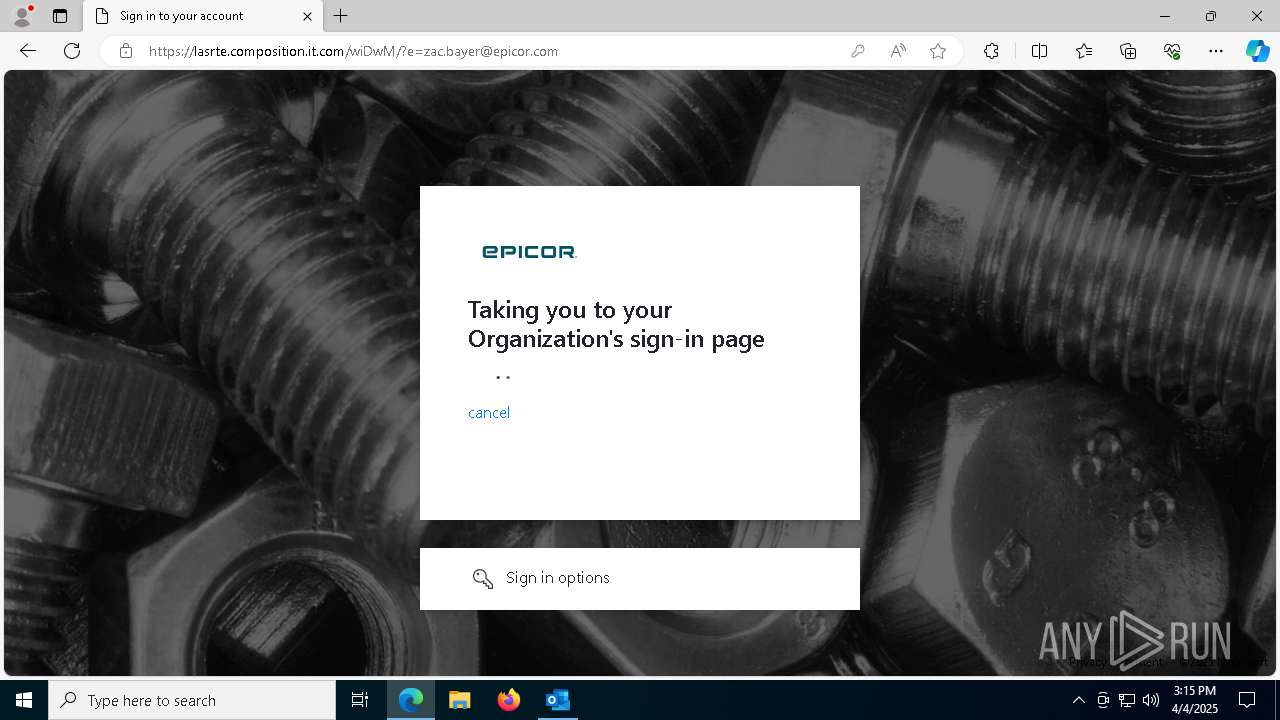Open Settings and more ellipsis menu
This screenshot has width=1280, height=720.
(1216, 51)
